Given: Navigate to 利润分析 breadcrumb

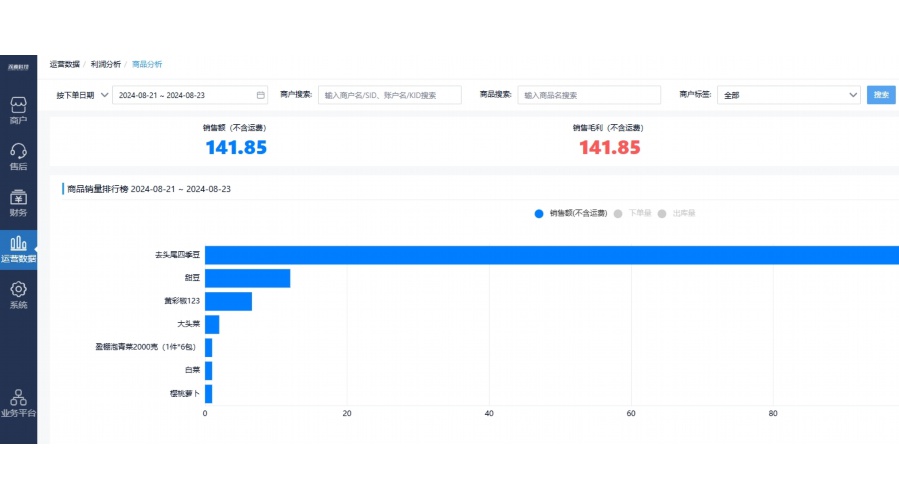Looking at the screenshot, I should [x=105, y=64].
